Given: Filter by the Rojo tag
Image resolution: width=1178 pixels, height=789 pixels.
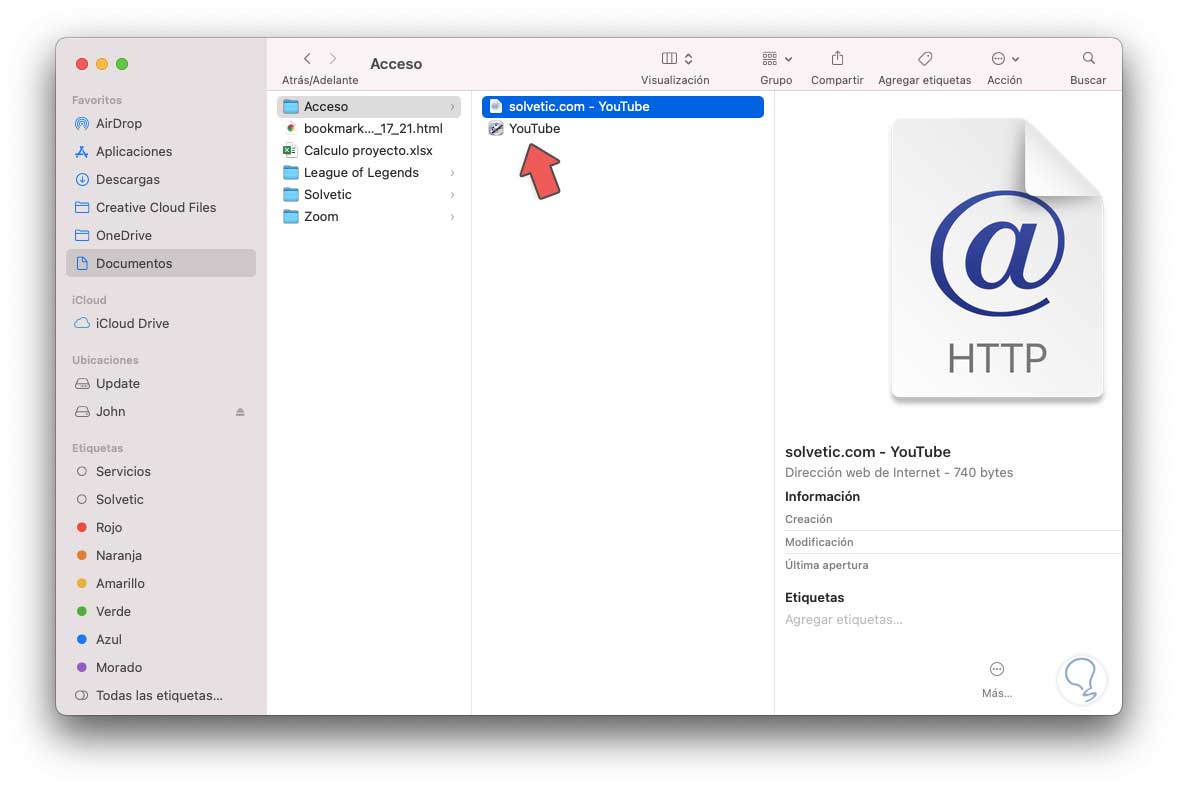Looking at the screenshot, I should coord(161,528).
